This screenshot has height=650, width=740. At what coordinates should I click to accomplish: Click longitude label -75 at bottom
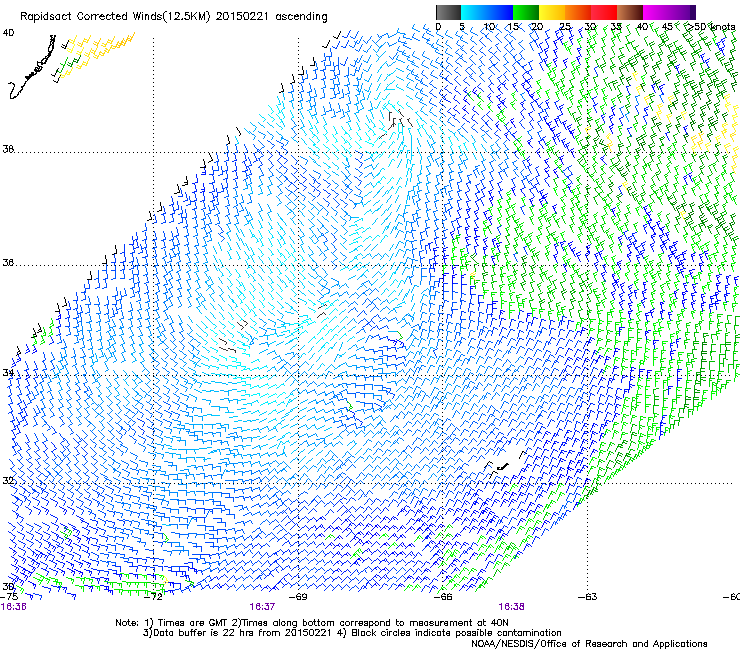point(10,597)
